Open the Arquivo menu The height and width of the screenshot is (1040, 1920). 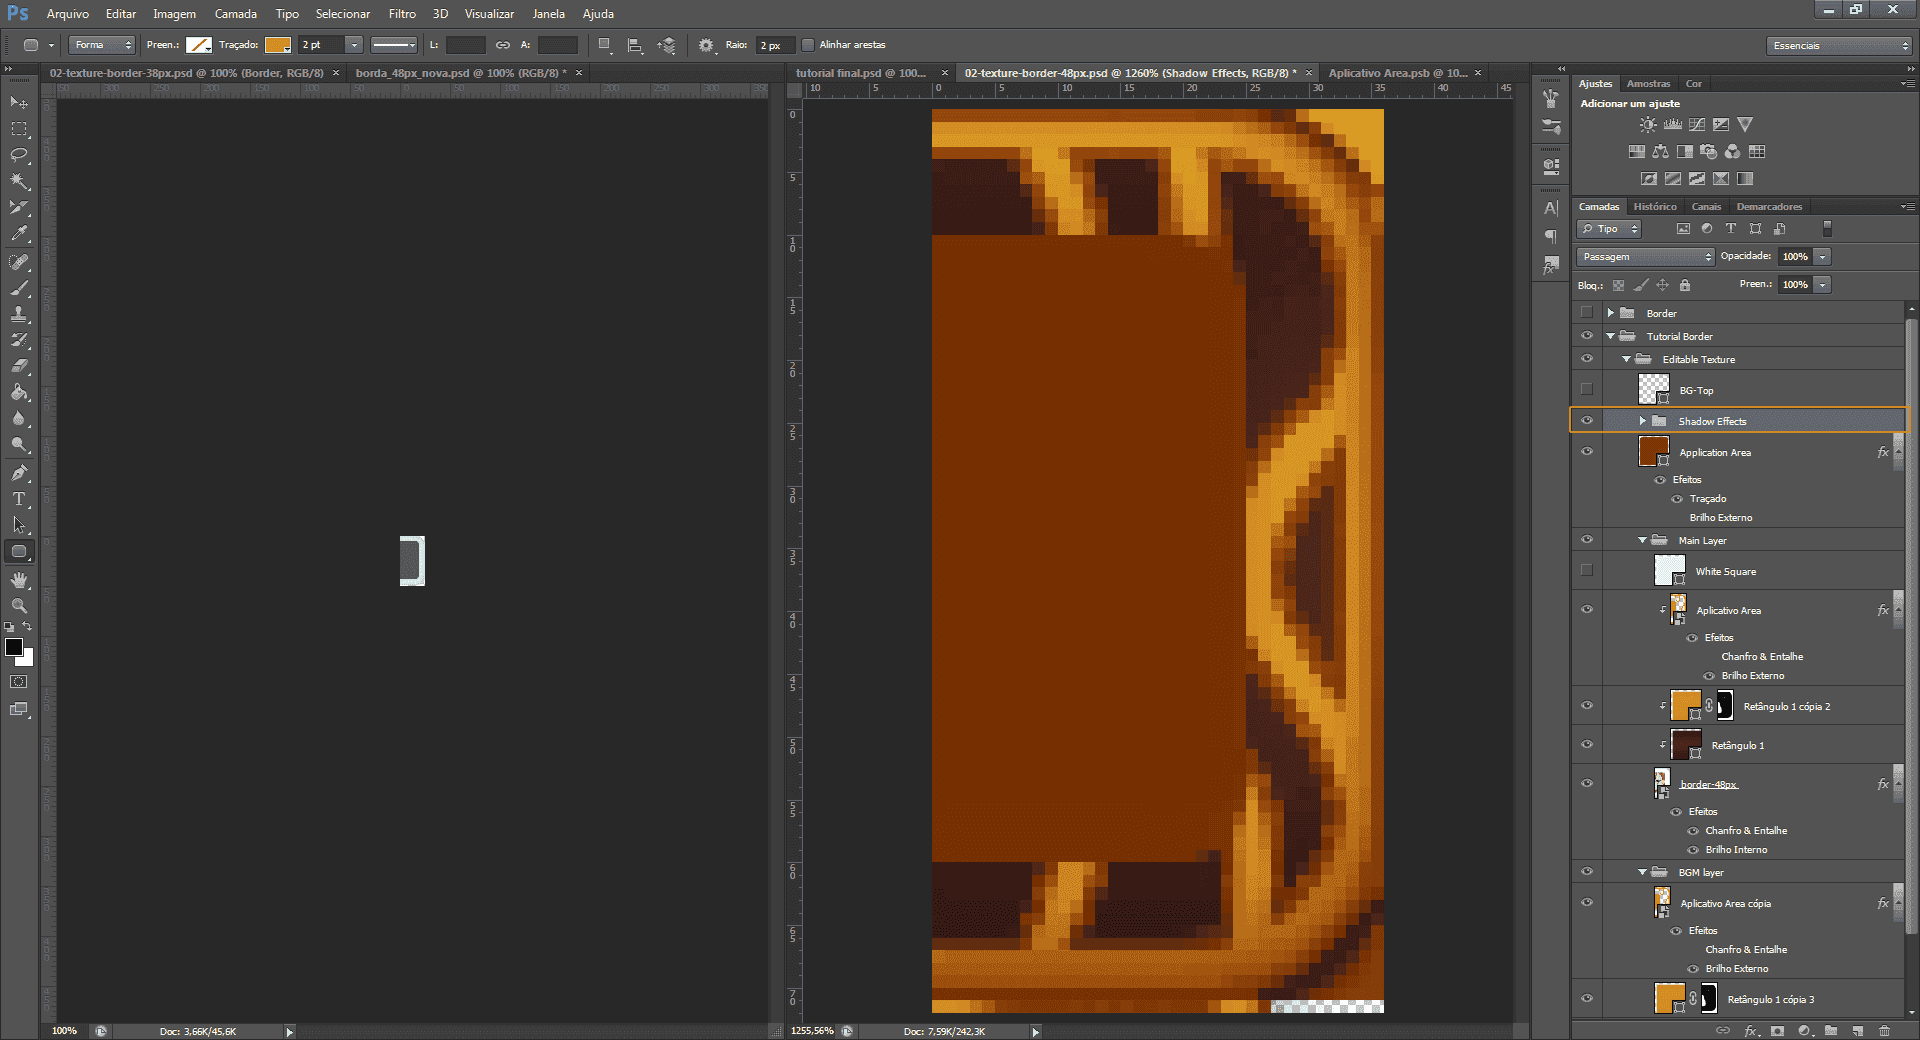pos(67,14)
